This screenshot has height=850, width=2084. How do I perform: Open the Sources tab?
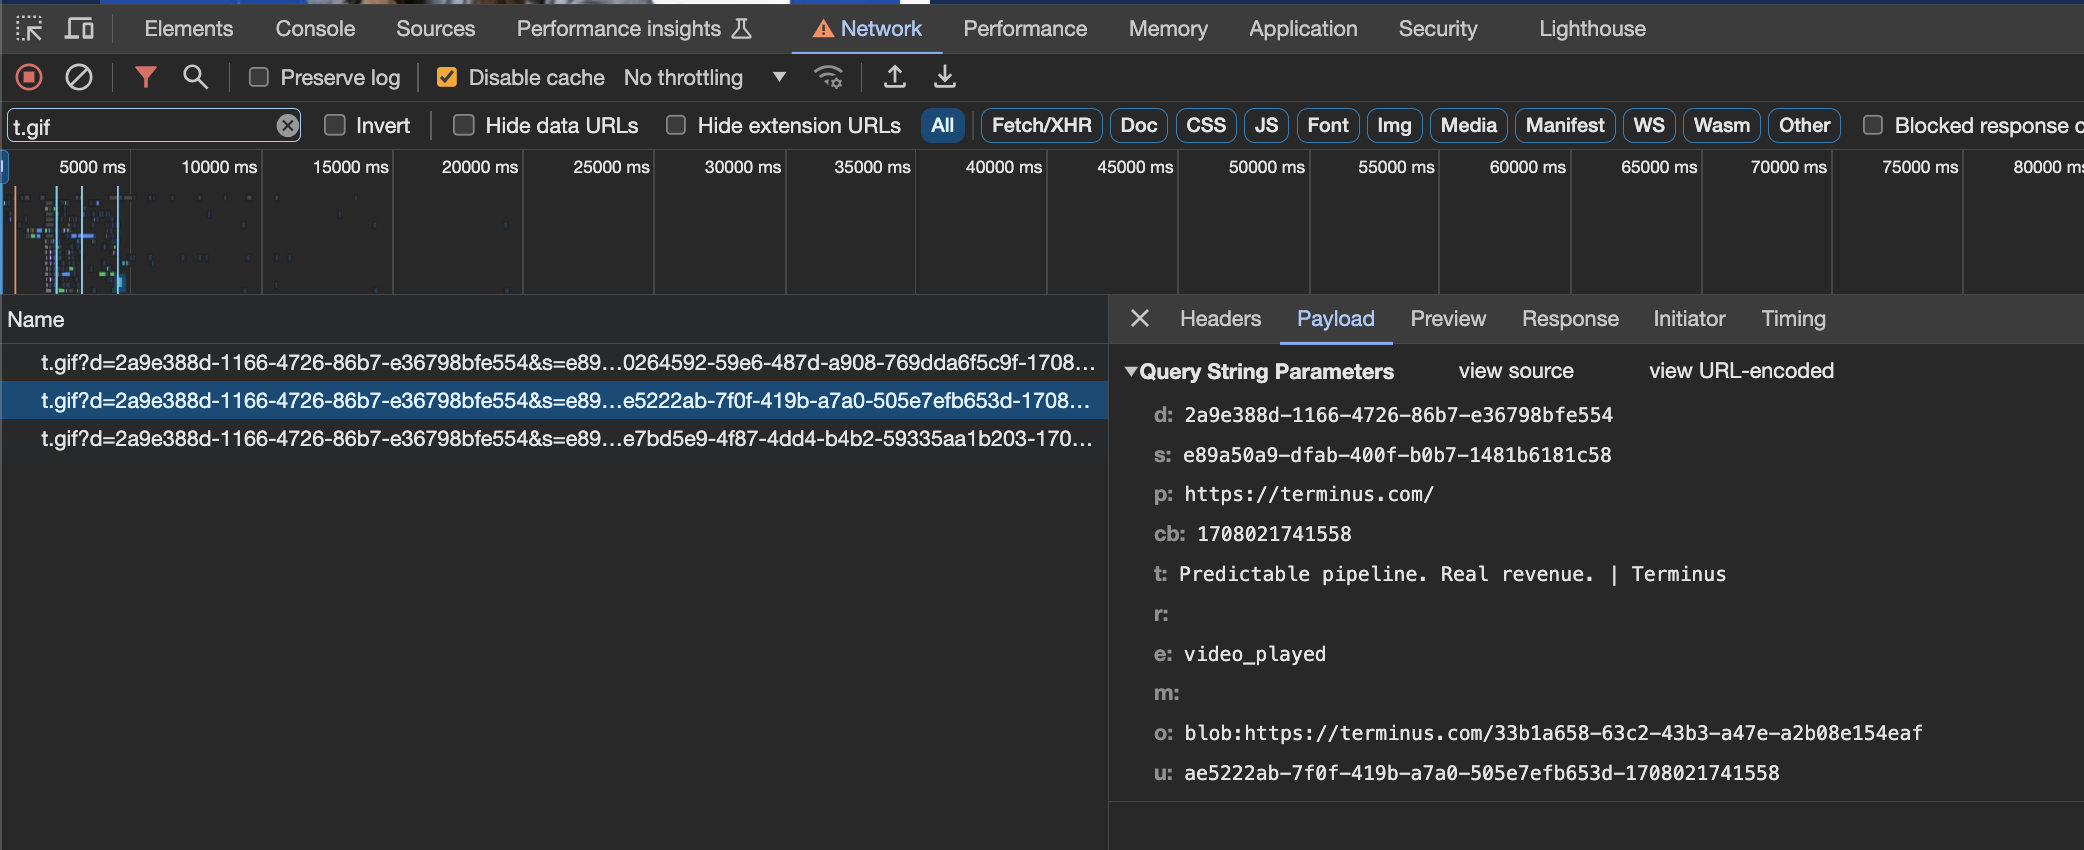click(x=435, y=28)
